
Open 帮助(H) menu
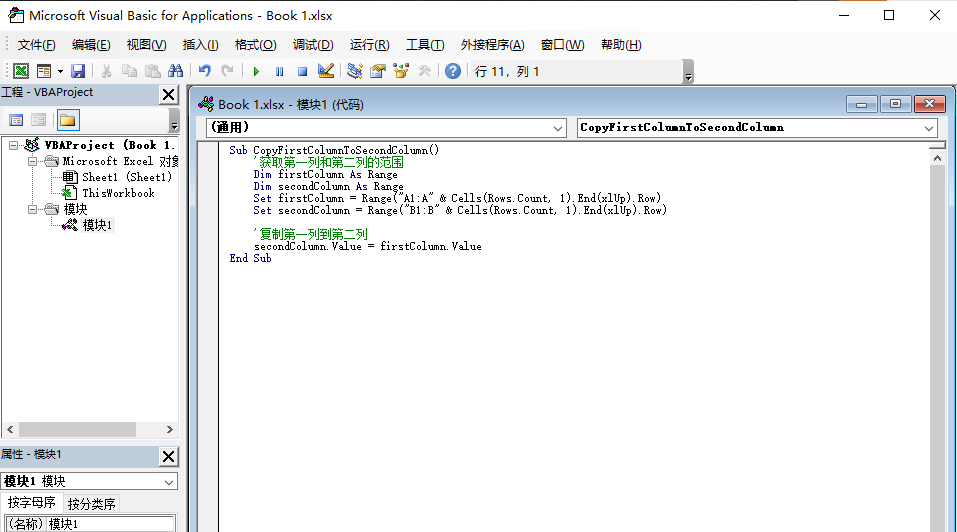coord(621,45)
